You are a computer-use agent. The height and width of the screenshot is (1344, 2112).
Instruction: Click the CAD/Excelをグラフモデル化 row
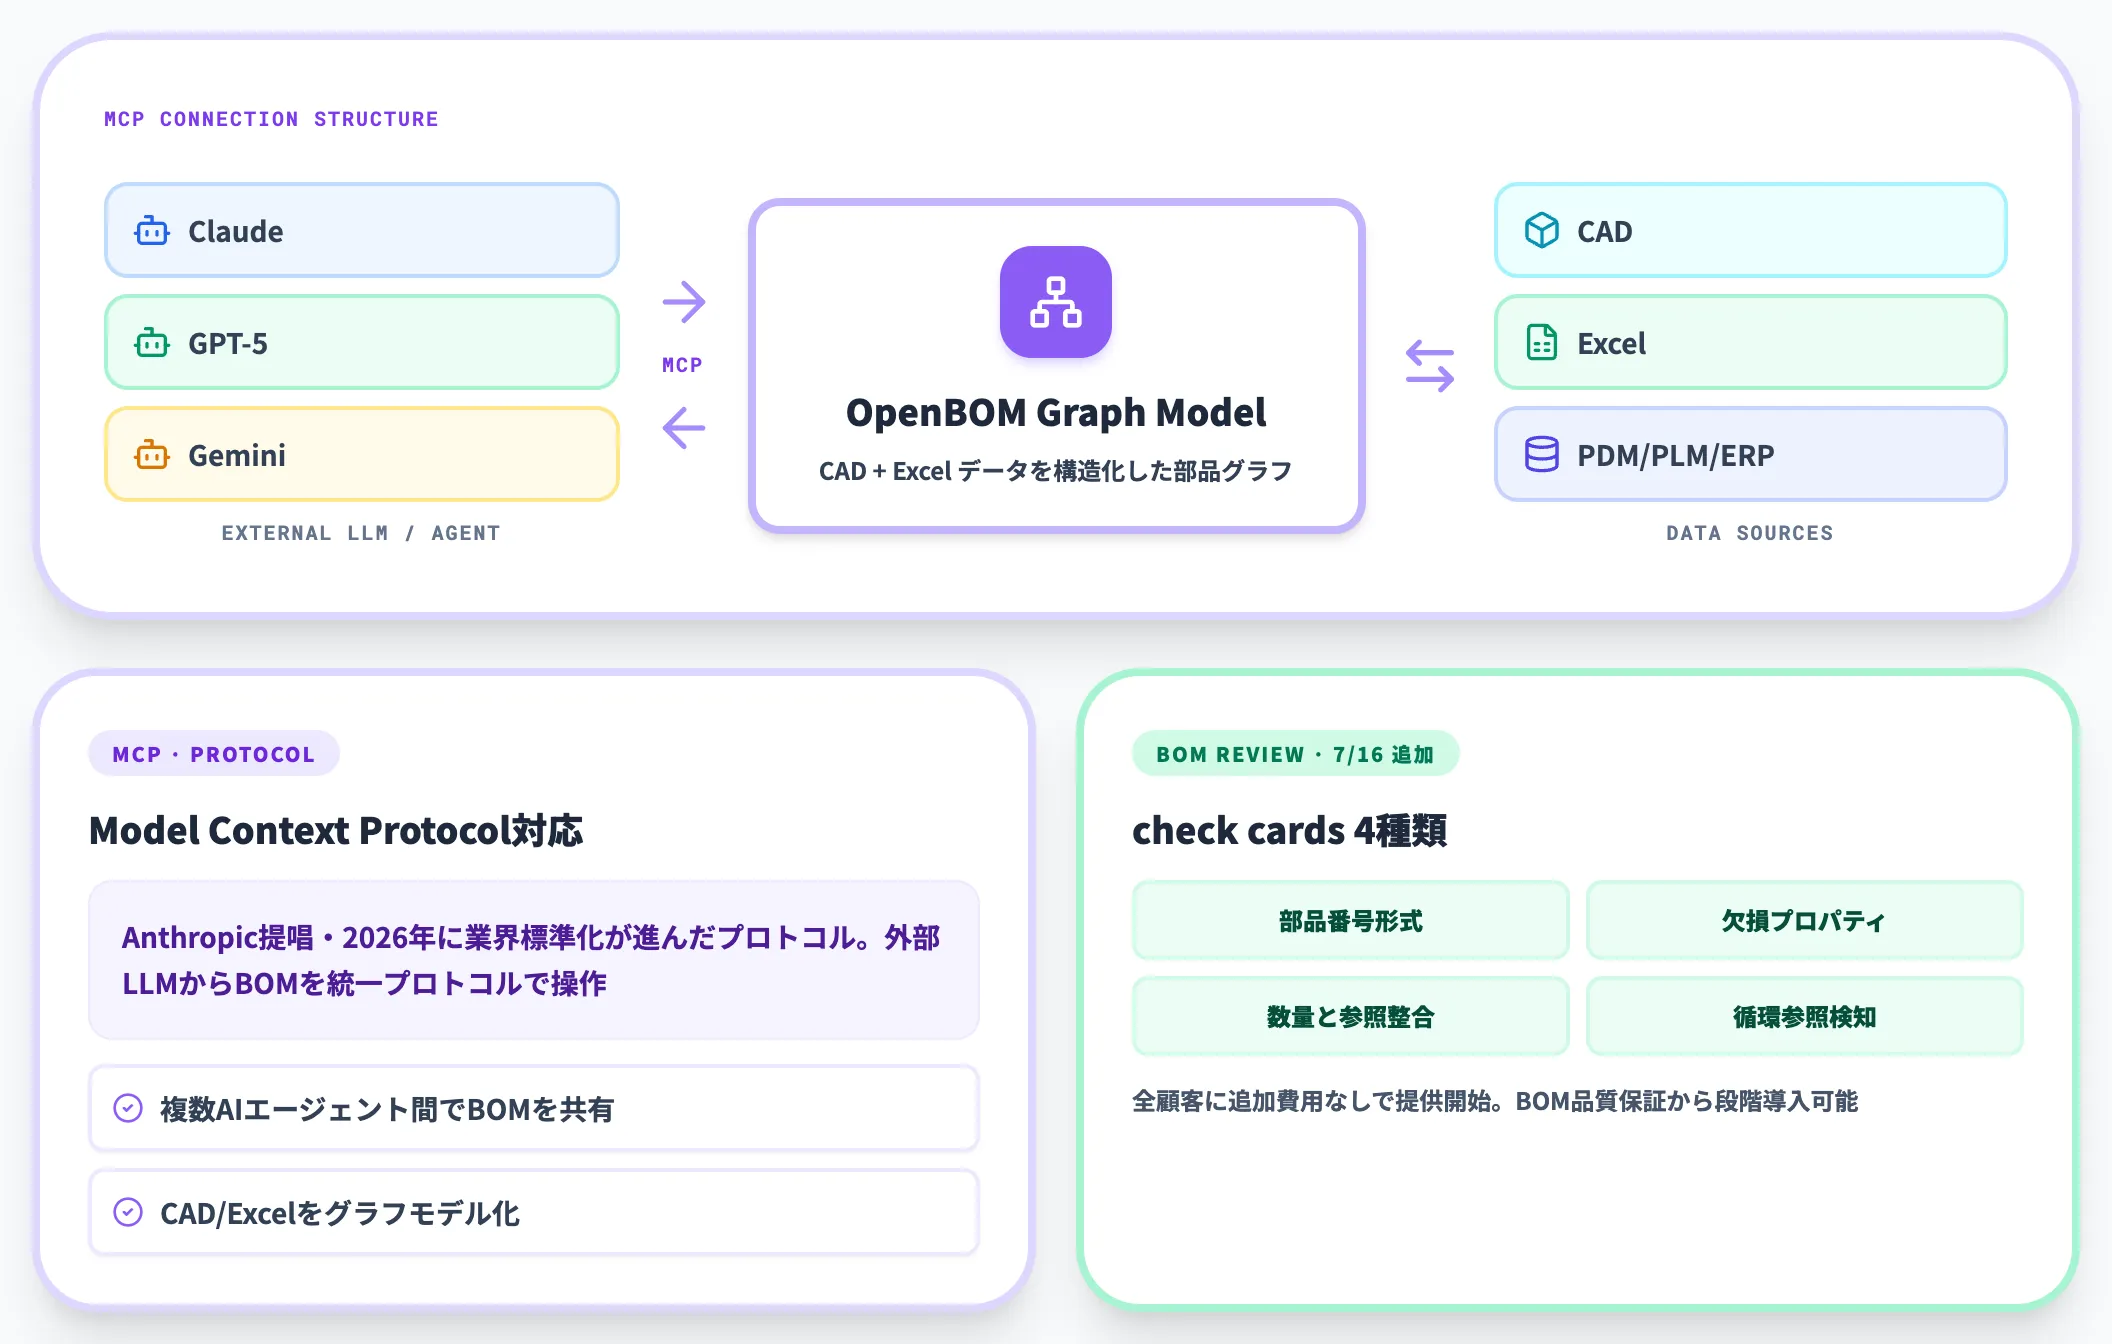(534, 1212)
